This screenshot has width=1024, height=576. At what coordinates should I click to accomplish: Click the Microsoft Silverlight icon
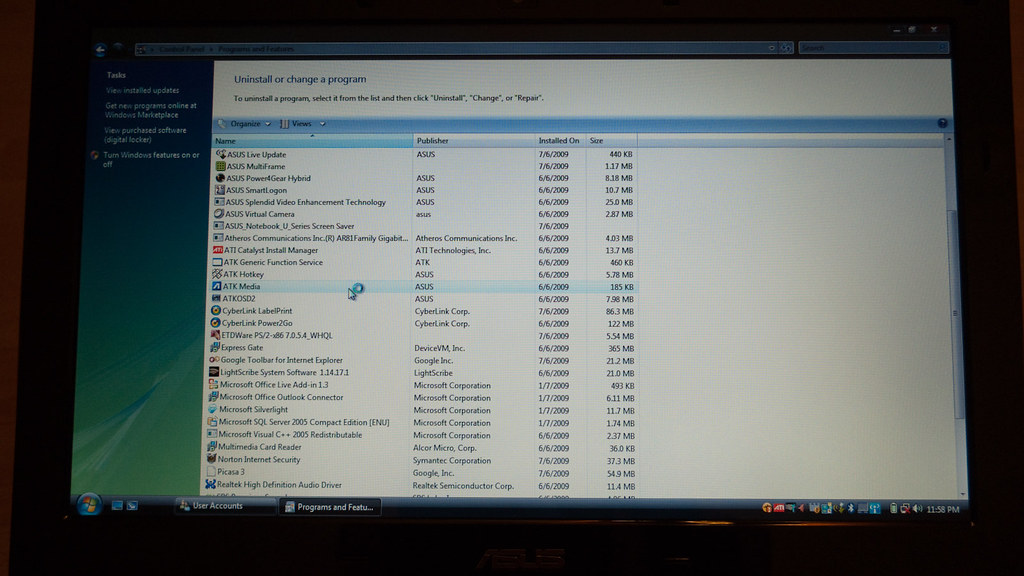212,409
